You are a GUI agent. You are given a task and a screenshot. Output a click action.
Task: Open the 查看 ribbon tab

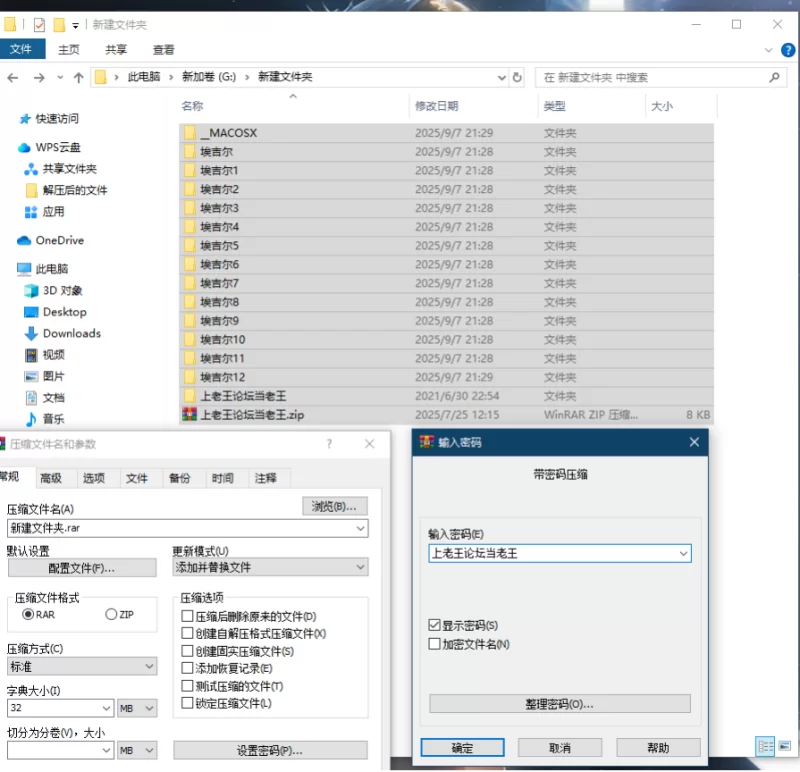coord(163,49)
